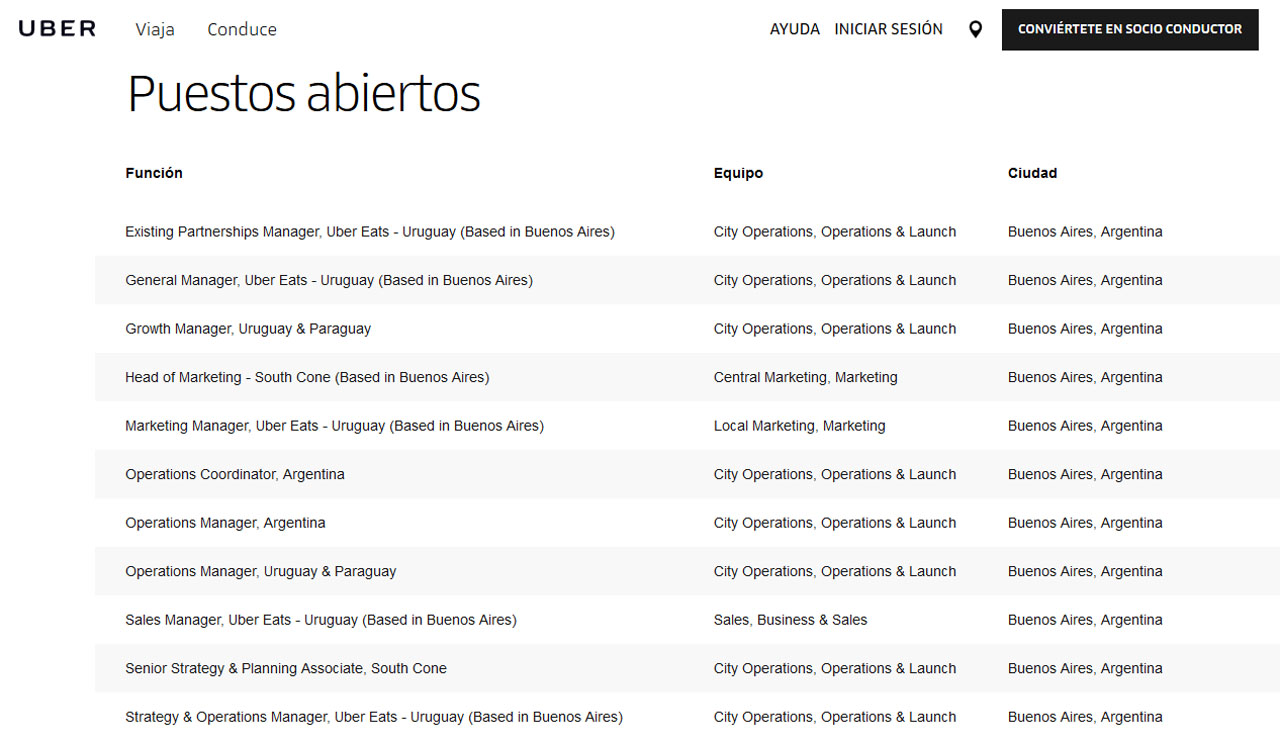Screen dimensions: 1280x744
Task: Open the Growth Manager, Uruguay & Paraguay job
Action: tap(248, 329)
